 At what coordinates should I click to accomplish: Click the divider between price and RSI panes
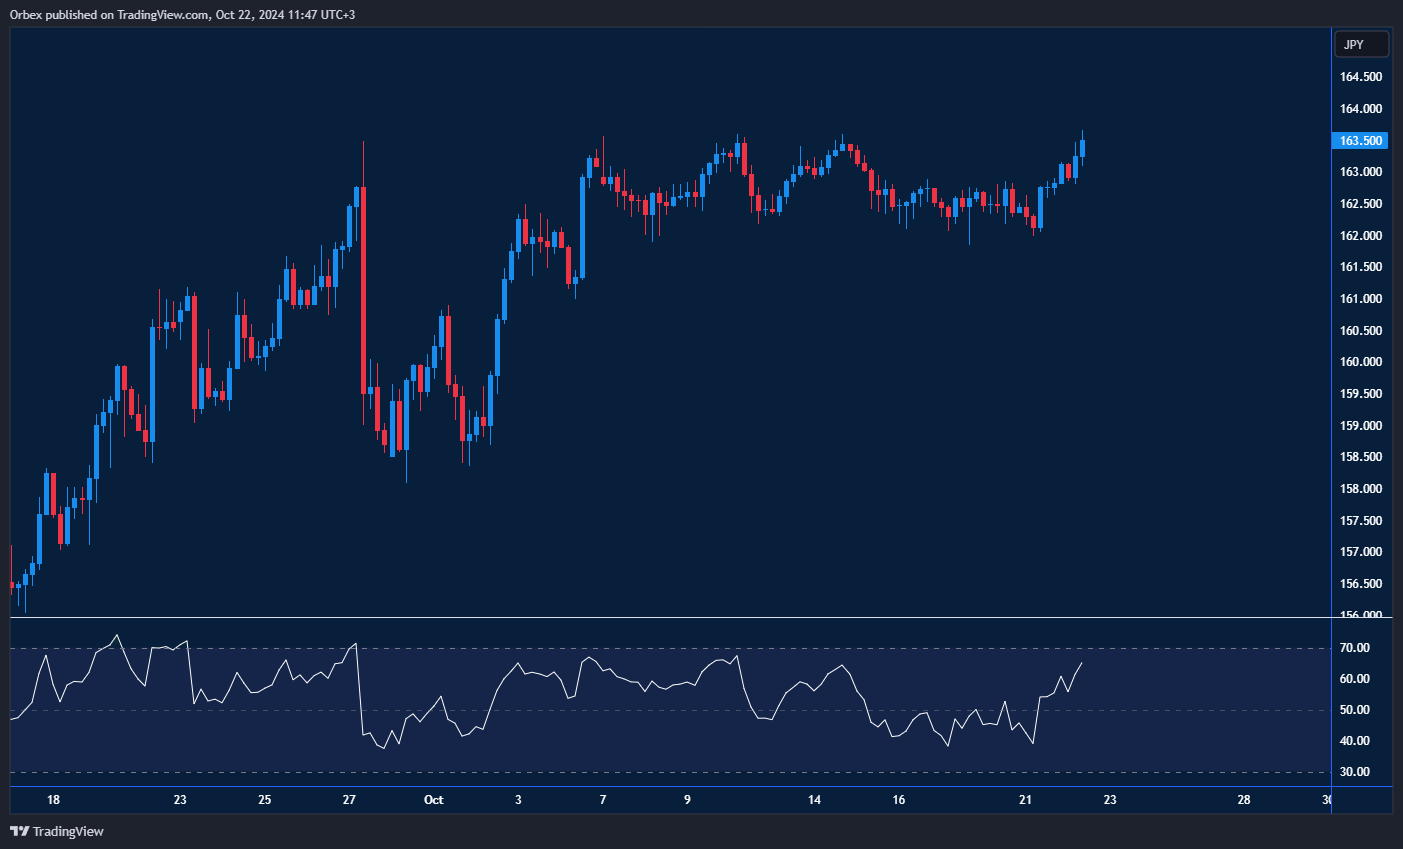tap(670, 618)
